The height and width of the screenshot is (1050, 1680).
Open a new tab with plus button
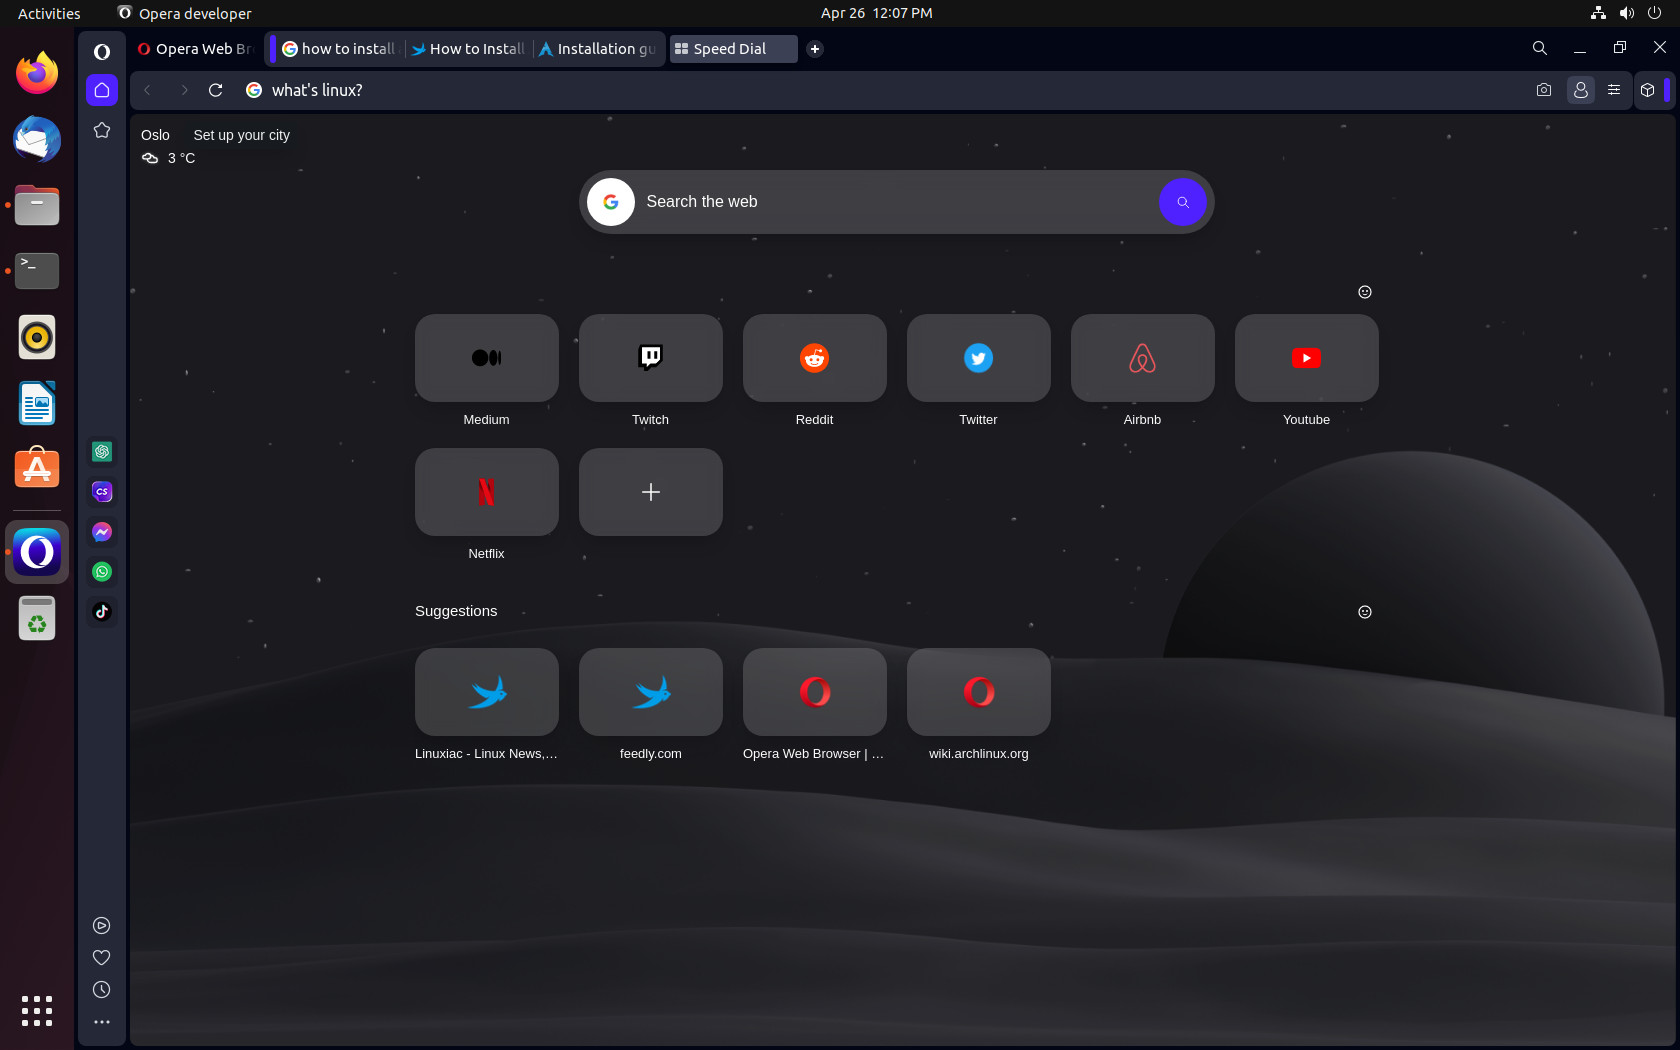coord(815,49)
